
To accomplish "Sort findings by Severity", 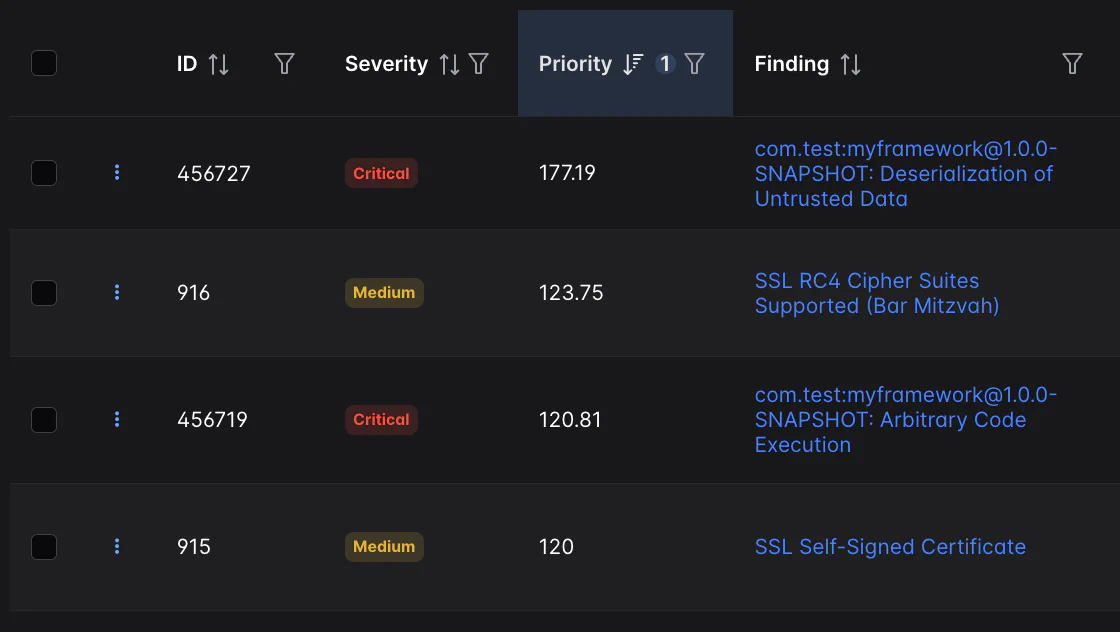I will (x=450, y=65).
